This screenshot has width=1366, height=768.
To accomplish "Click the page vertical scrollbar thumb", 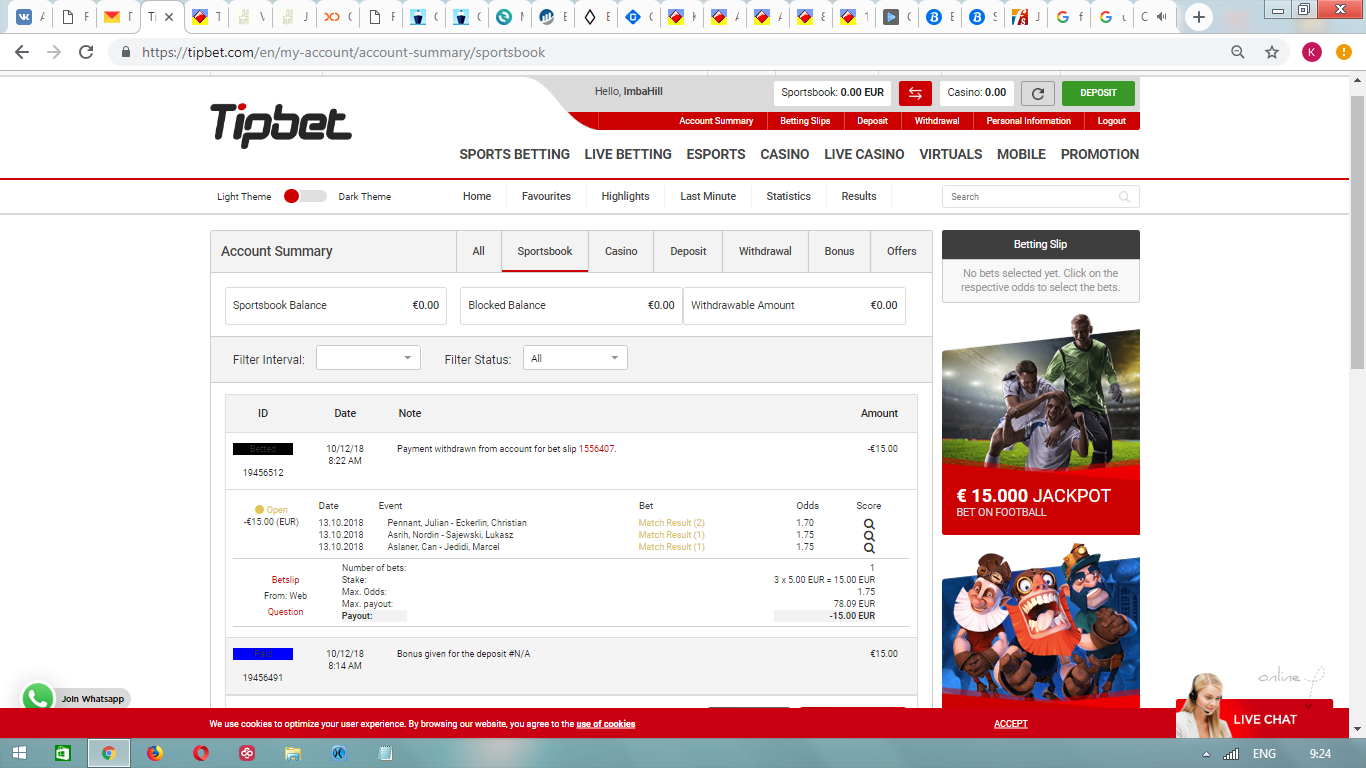I will [1357, 230].
